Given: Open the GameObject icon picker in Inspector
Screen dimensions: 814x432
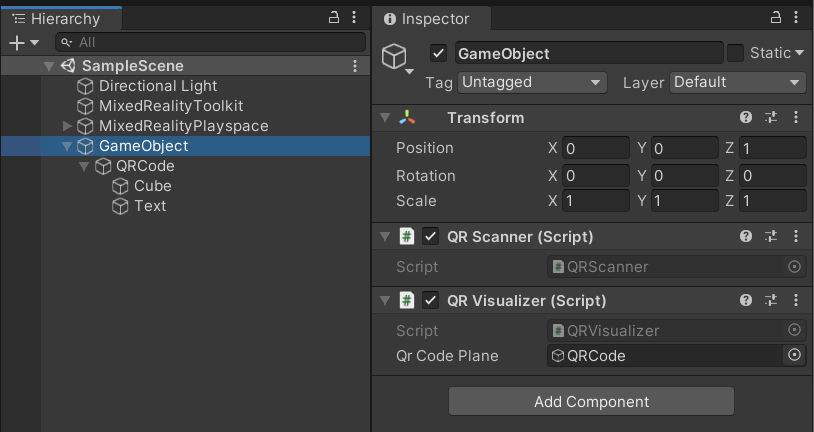Looking at the screenshot, I should (398, 58).
